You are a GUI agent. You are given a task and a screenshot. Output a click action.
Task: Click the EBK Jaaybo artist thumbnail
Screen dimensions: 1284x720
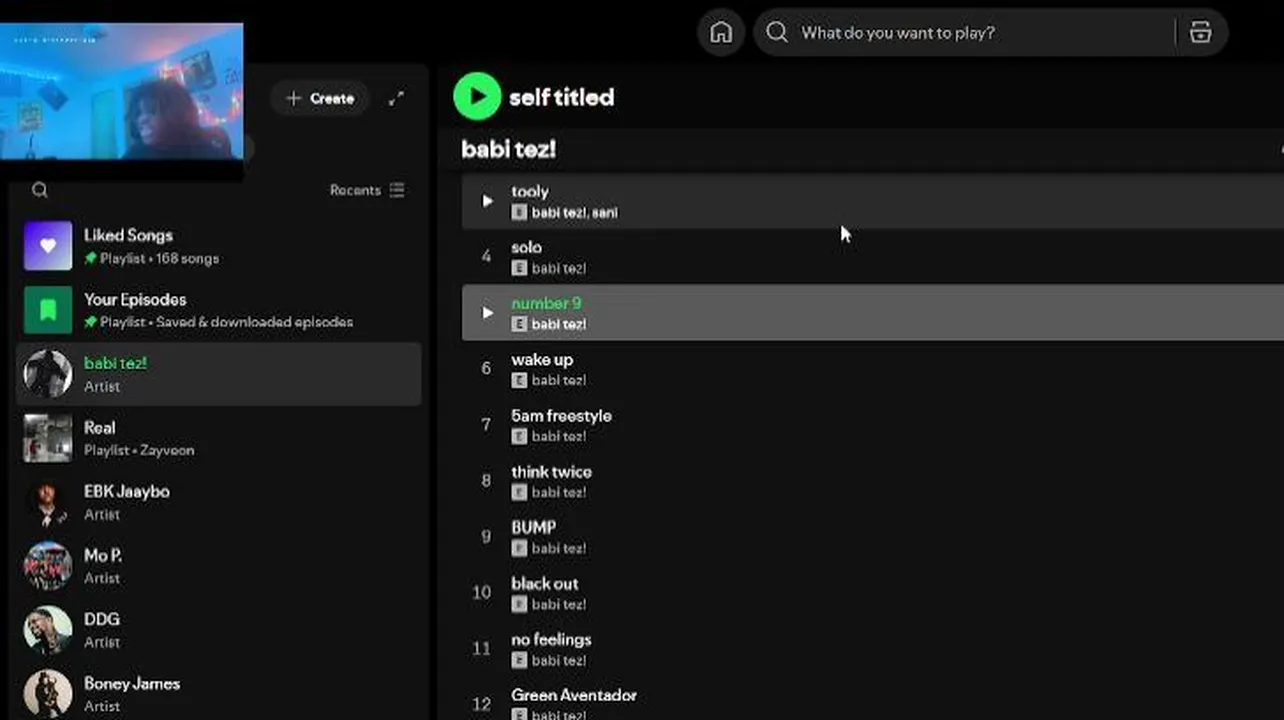coord(48,502)
